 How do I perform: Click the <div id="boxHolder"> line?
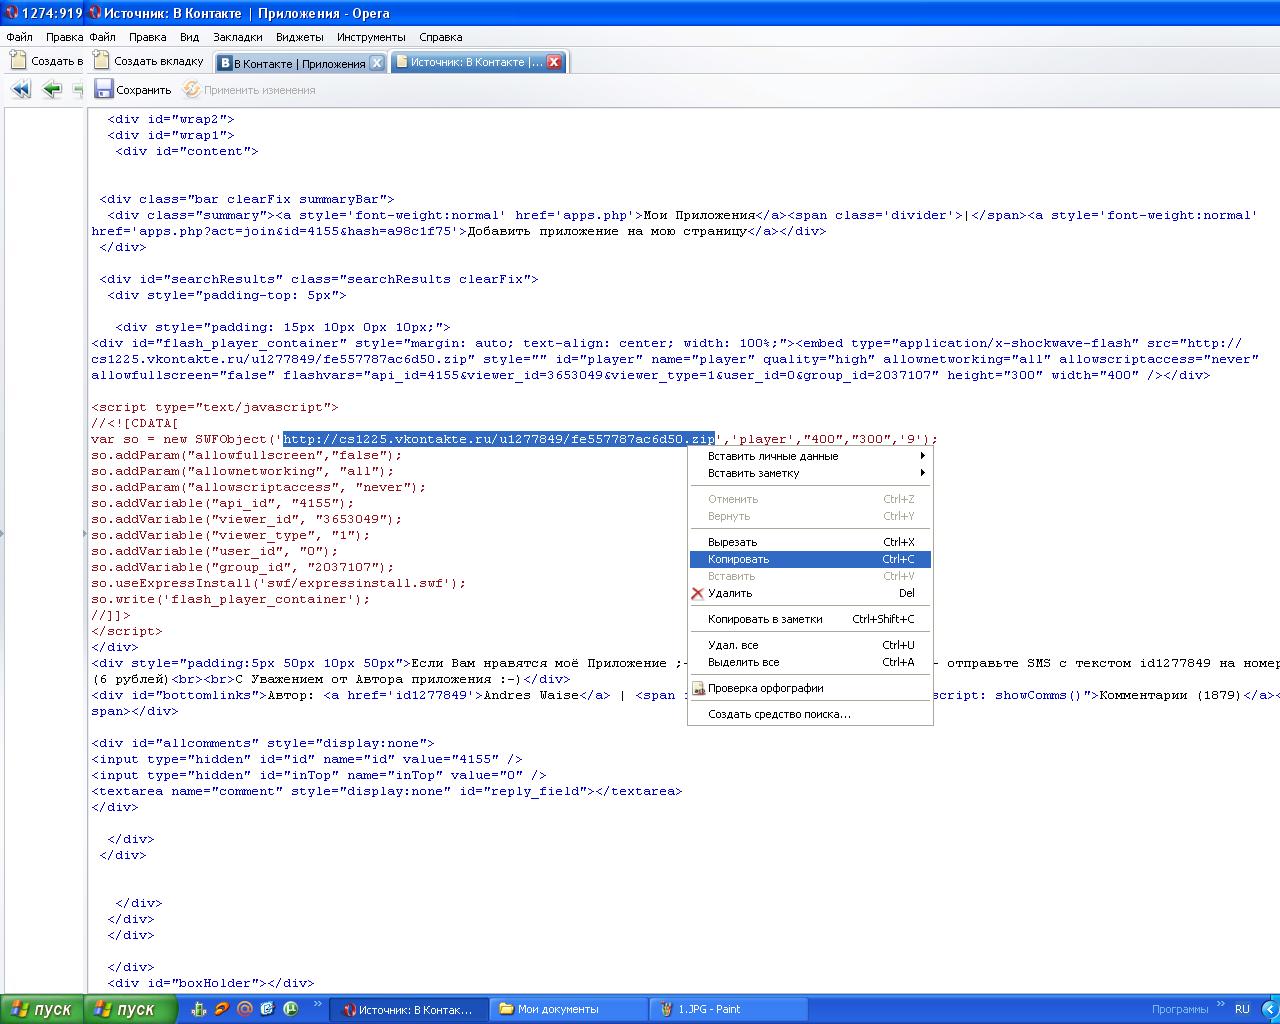tap(211, 983)
